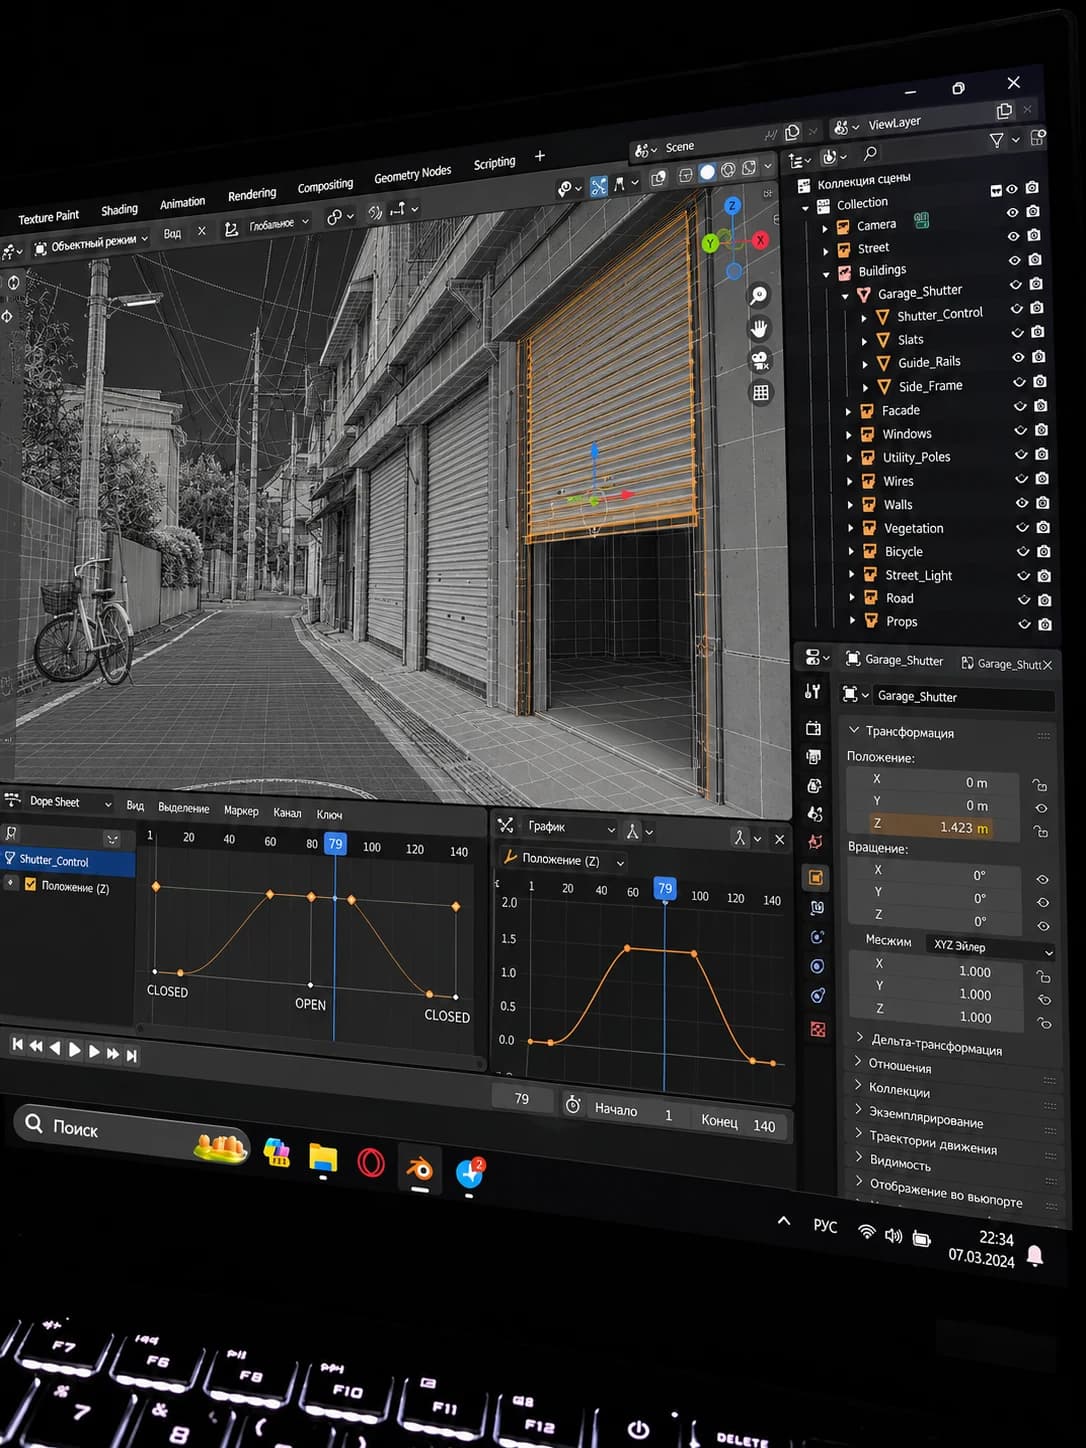Click the outliner search magnifier icon
Image resolution: width=1086 pixels, height=1448 pixels.
870,153
